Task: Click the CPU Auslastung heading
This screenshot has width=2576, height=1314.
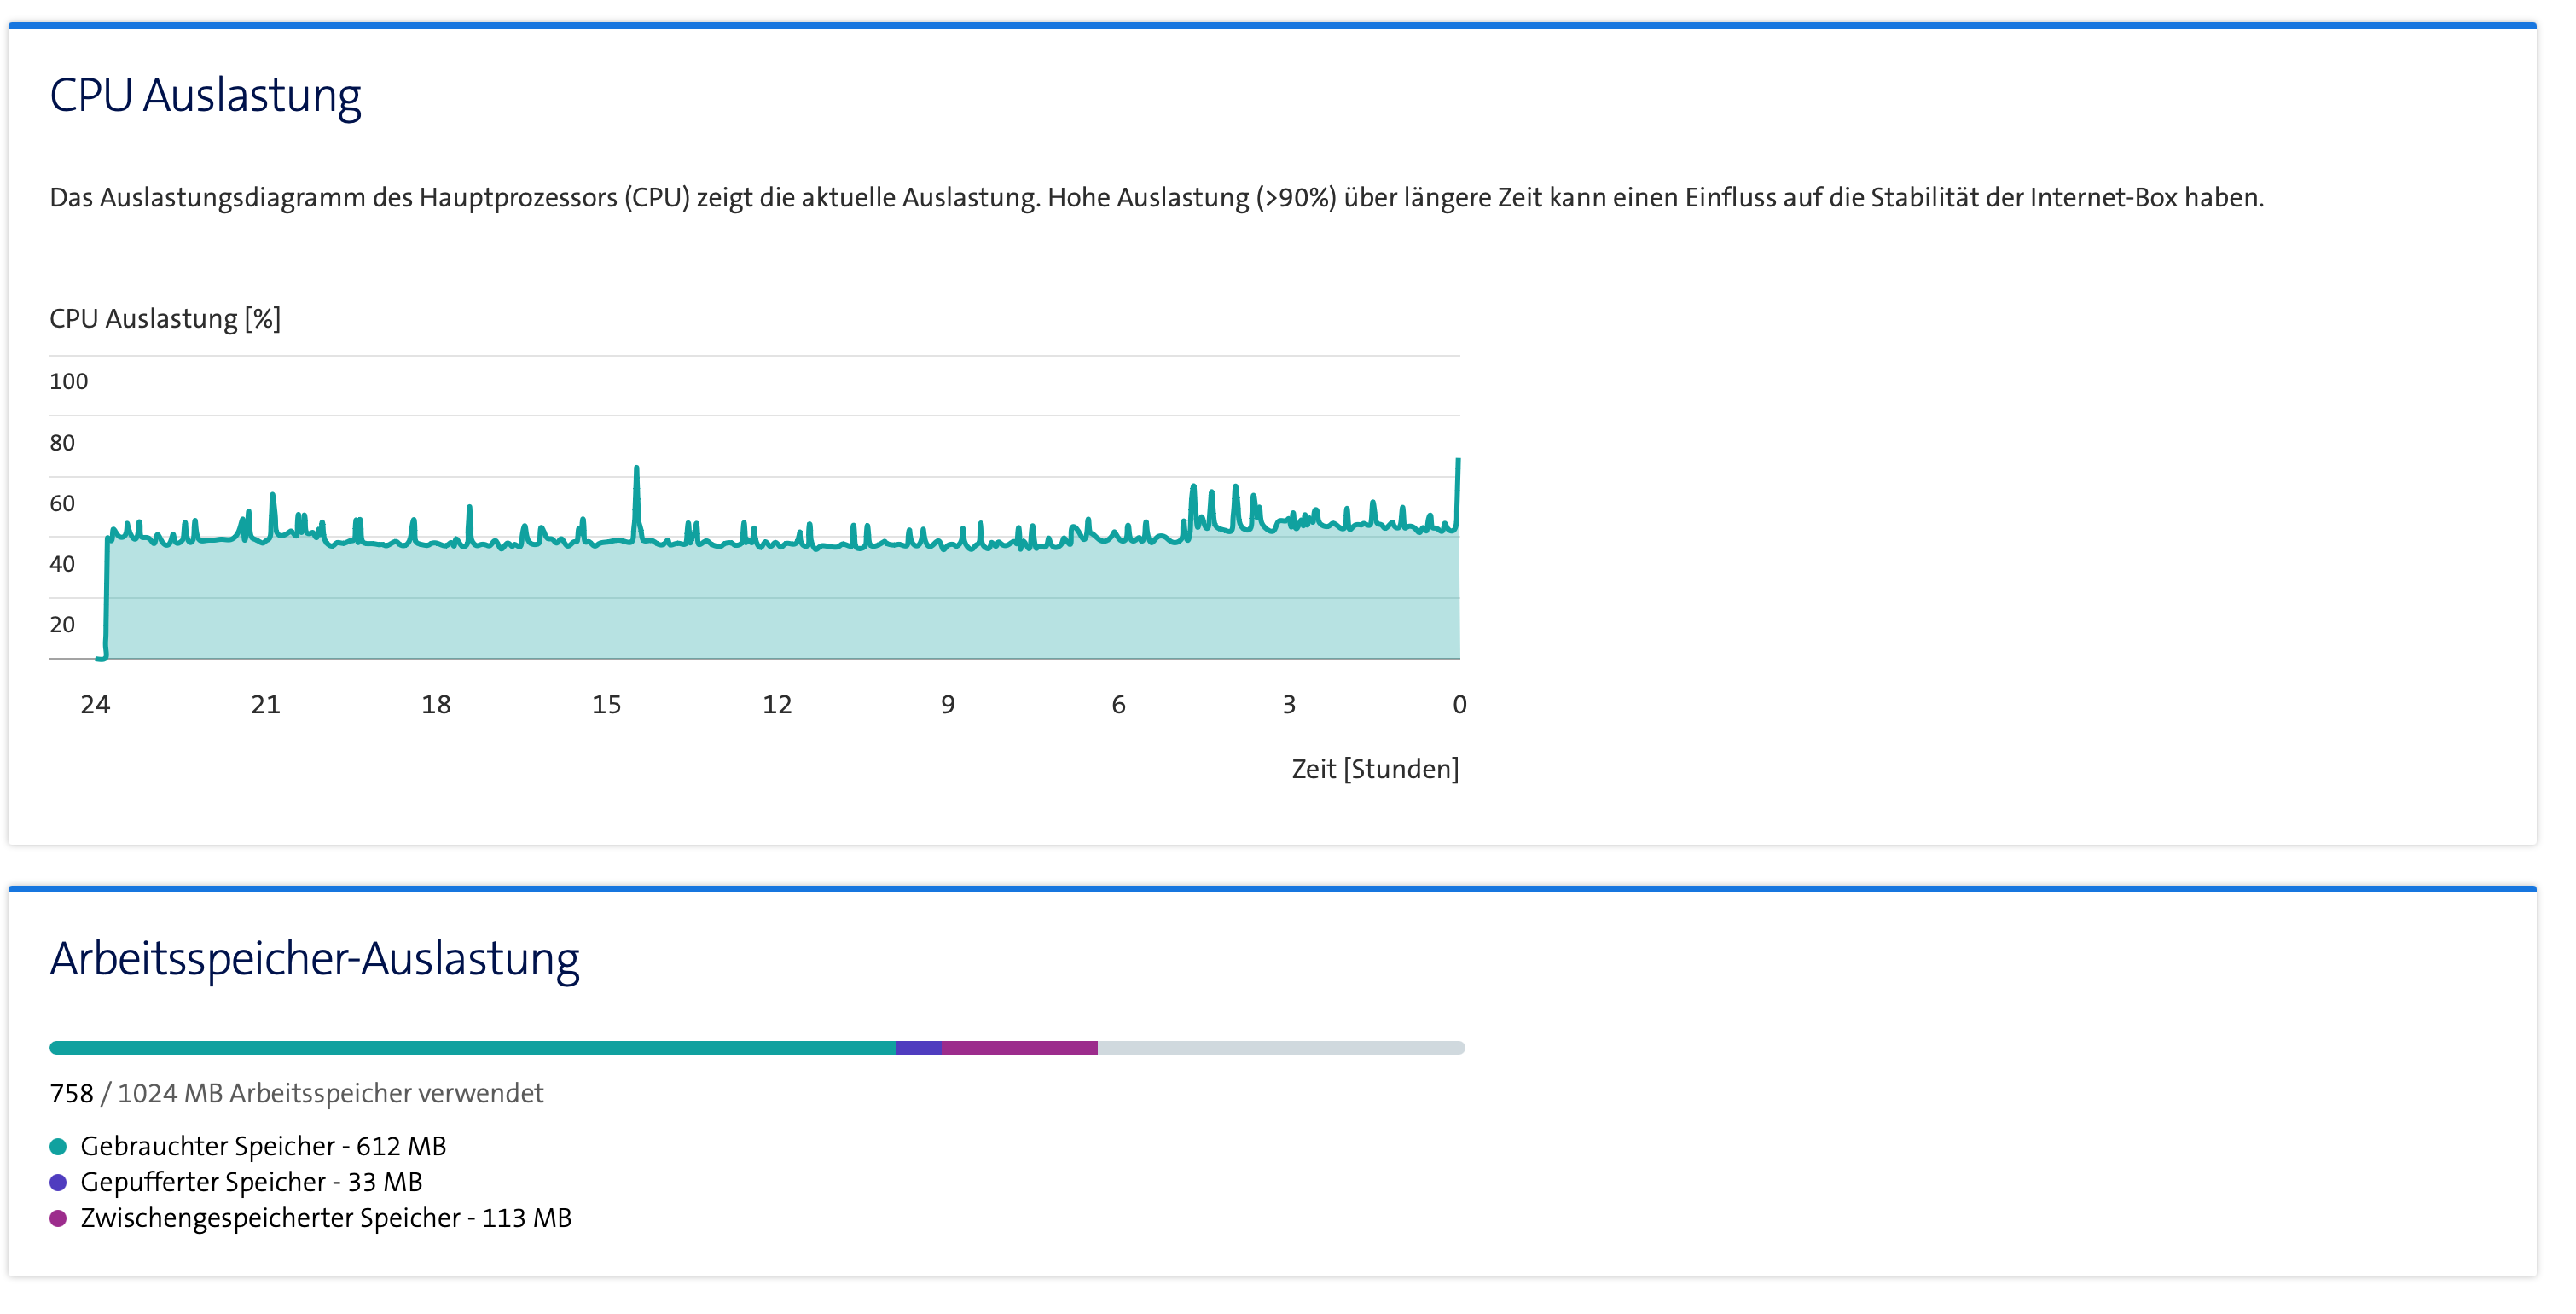Action: click(x=205, y=96)
